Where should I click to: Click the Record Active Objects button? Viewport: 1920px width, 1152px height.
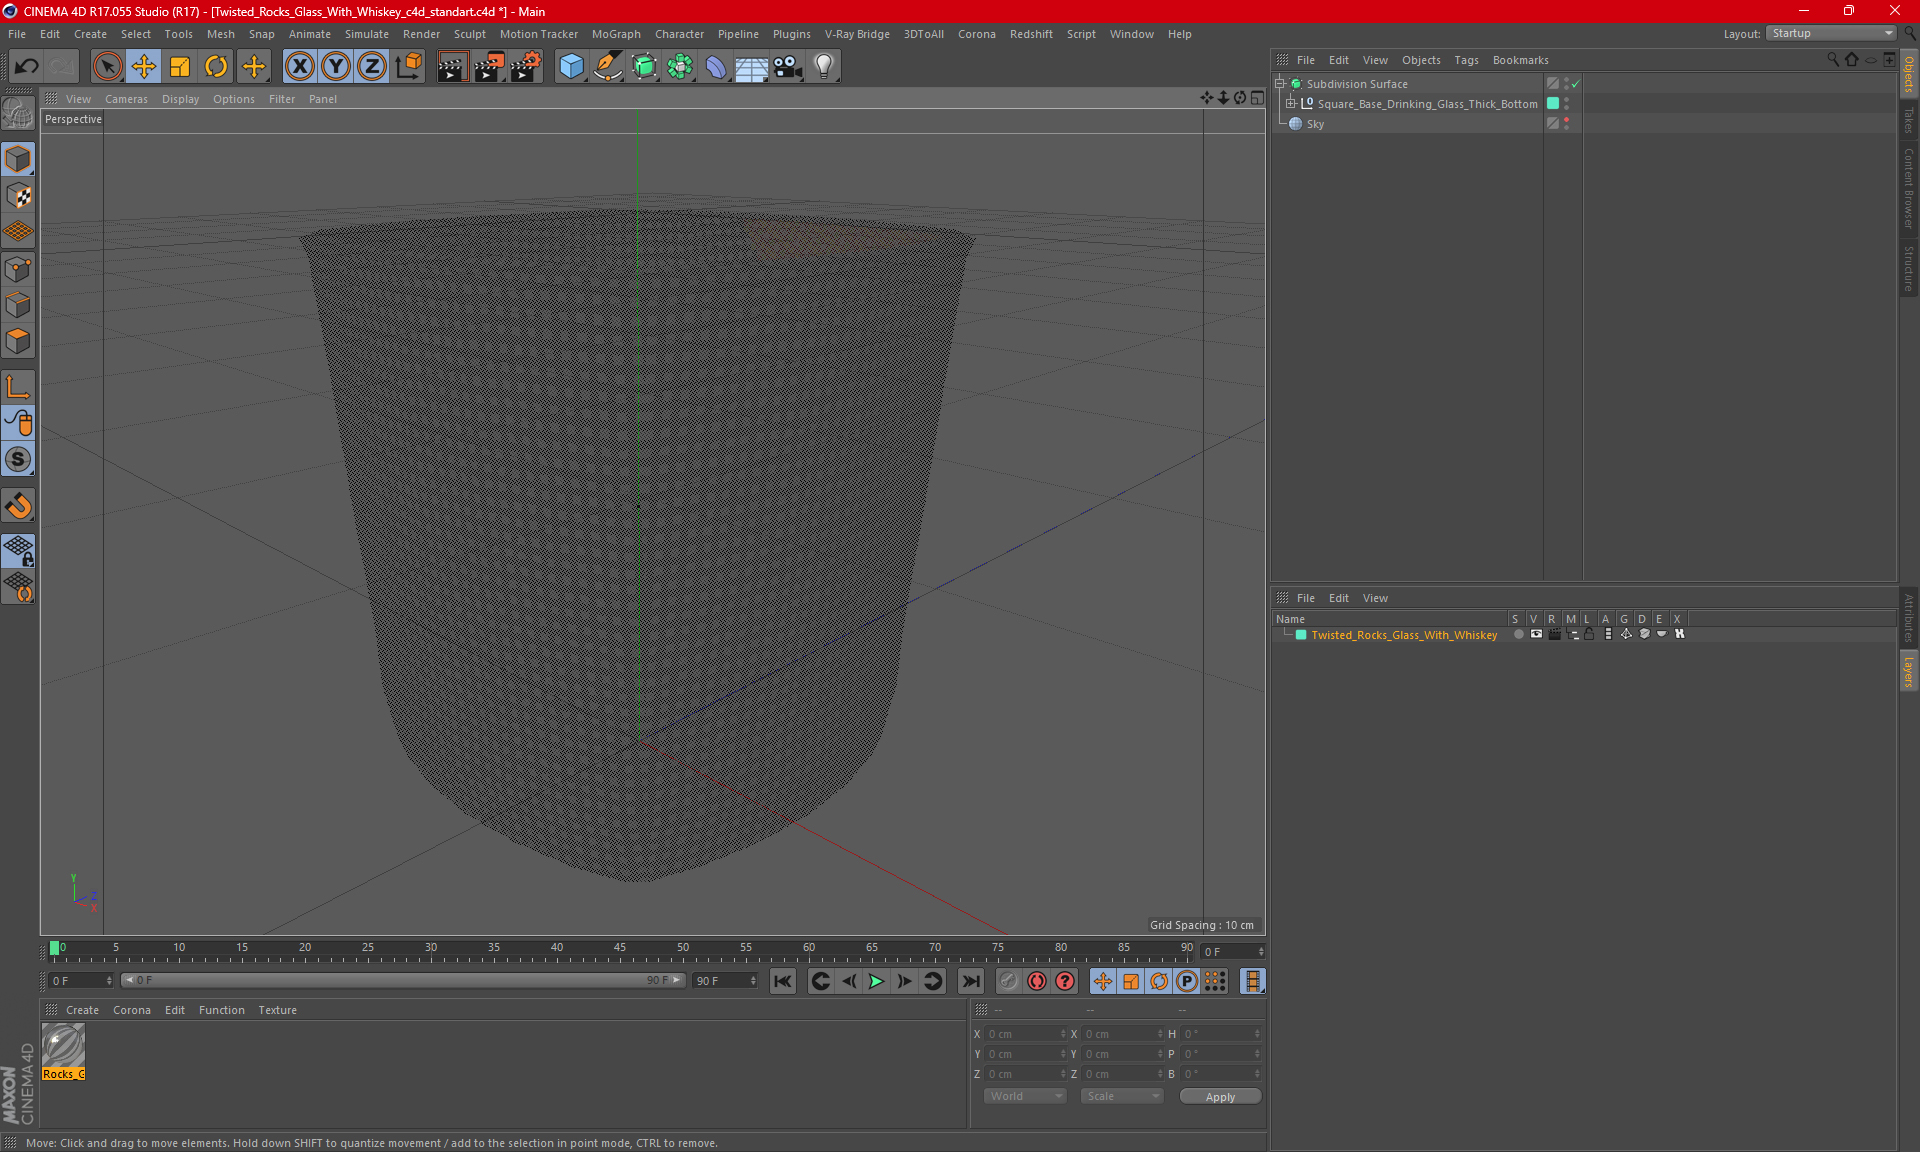[1009, 981]
